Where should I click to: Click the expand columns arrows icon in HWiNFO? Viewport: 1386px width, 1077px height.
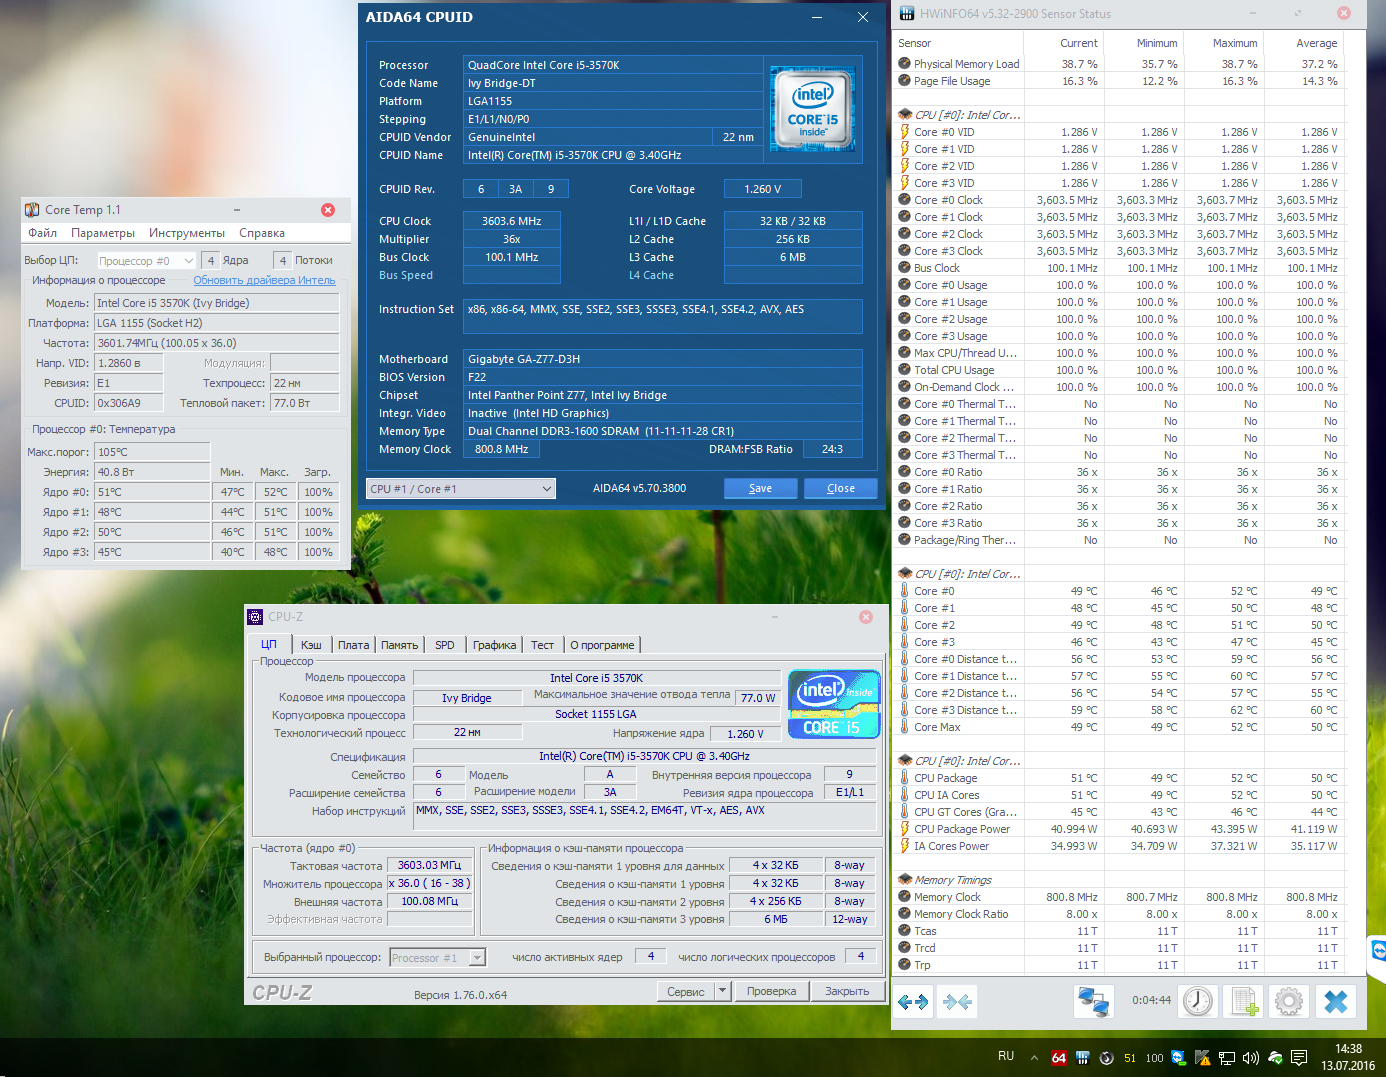(913, 1001)
